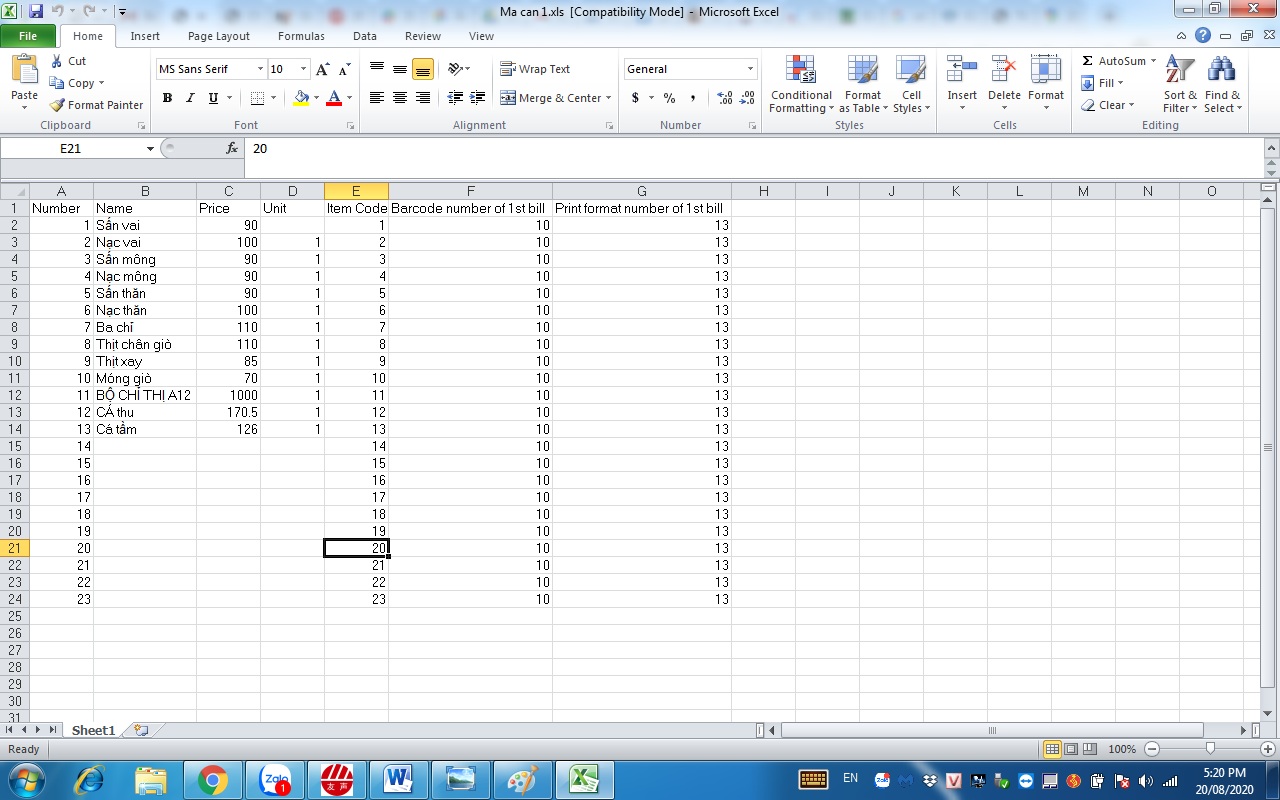This screenshot has width=1280, height=800.
Task: Apply middle vertical alignment
Action: pos(400,69)
